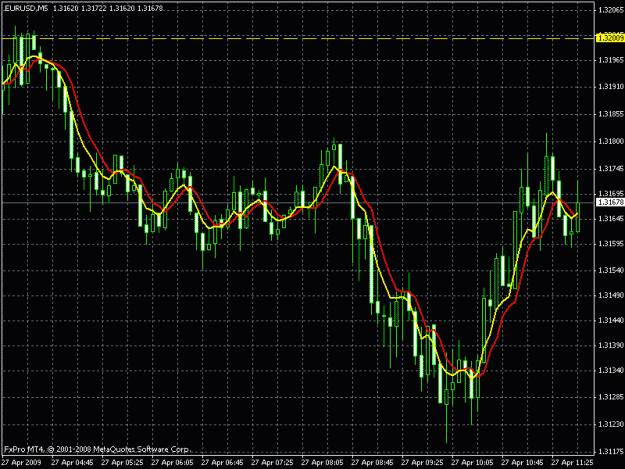
Task: Click the EURUSD,M5 chart title text
Action: click(x=26, y=8)
